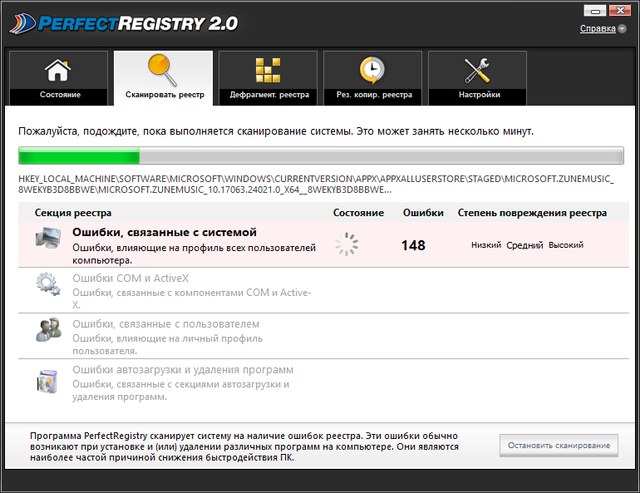The width and height of the screenshot is (640, 493).
Task: Click the magnifier icon for registry scan
Action: (x=163, y=70)
